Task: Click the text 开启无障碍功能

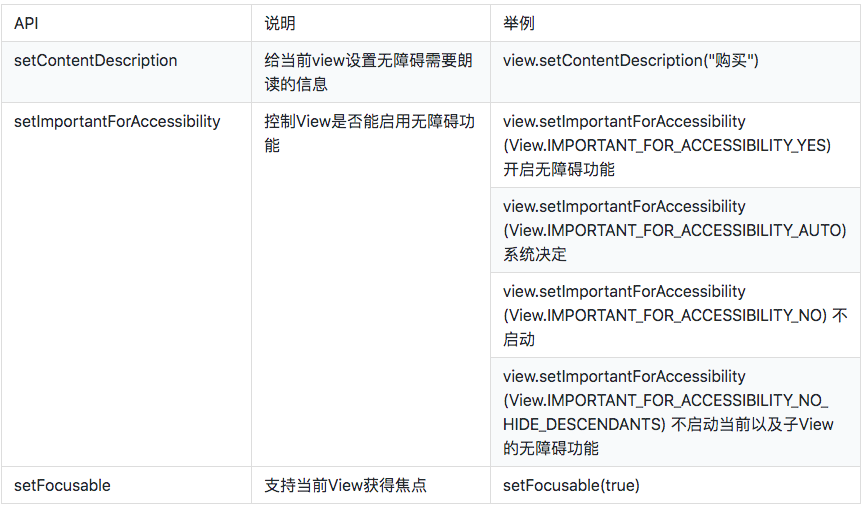Action: click(x=558, y=169)
